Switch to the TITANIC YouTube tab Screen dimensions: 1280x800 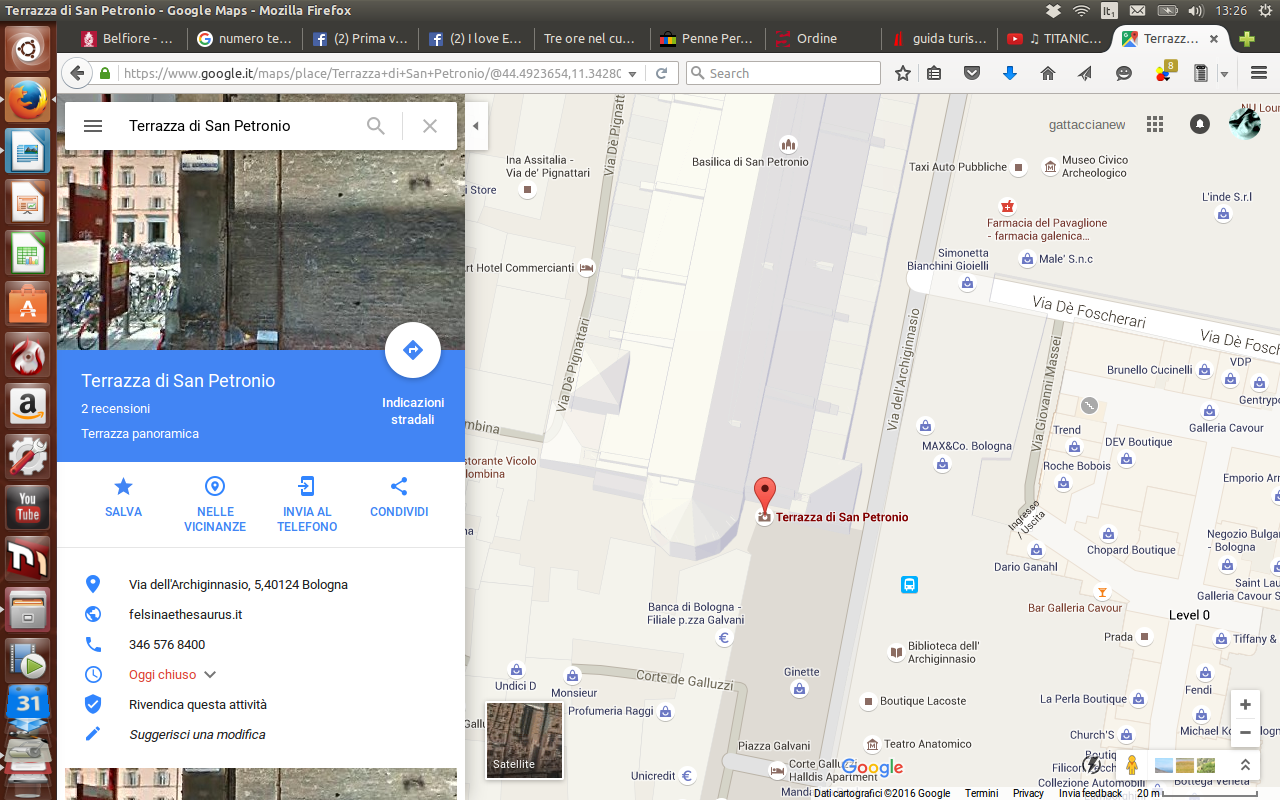click(x=1056, y=39)
